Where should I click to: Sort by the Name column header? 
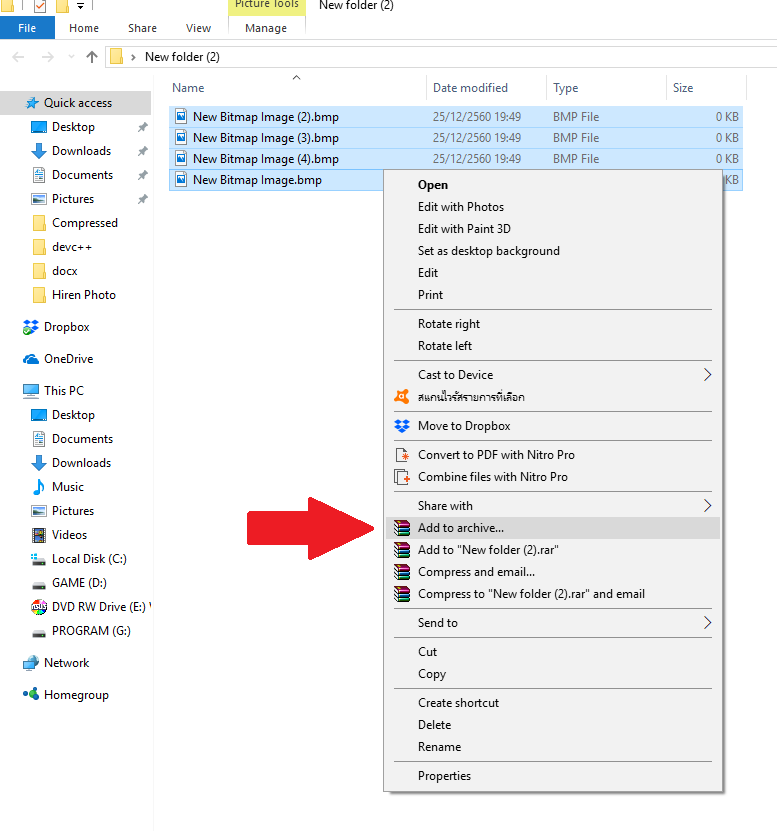pyautogui.click(x=297, y=88)
